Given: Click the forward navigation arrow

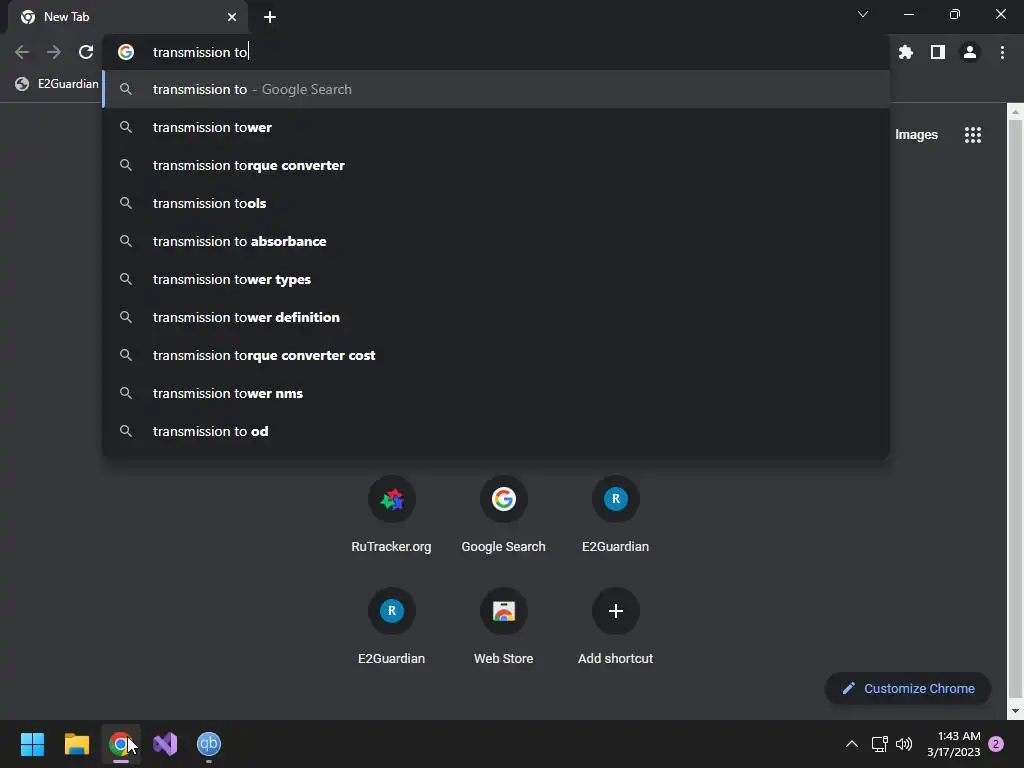Looking at the screenshot, I should pyautogui.click(x=54, y=52).
